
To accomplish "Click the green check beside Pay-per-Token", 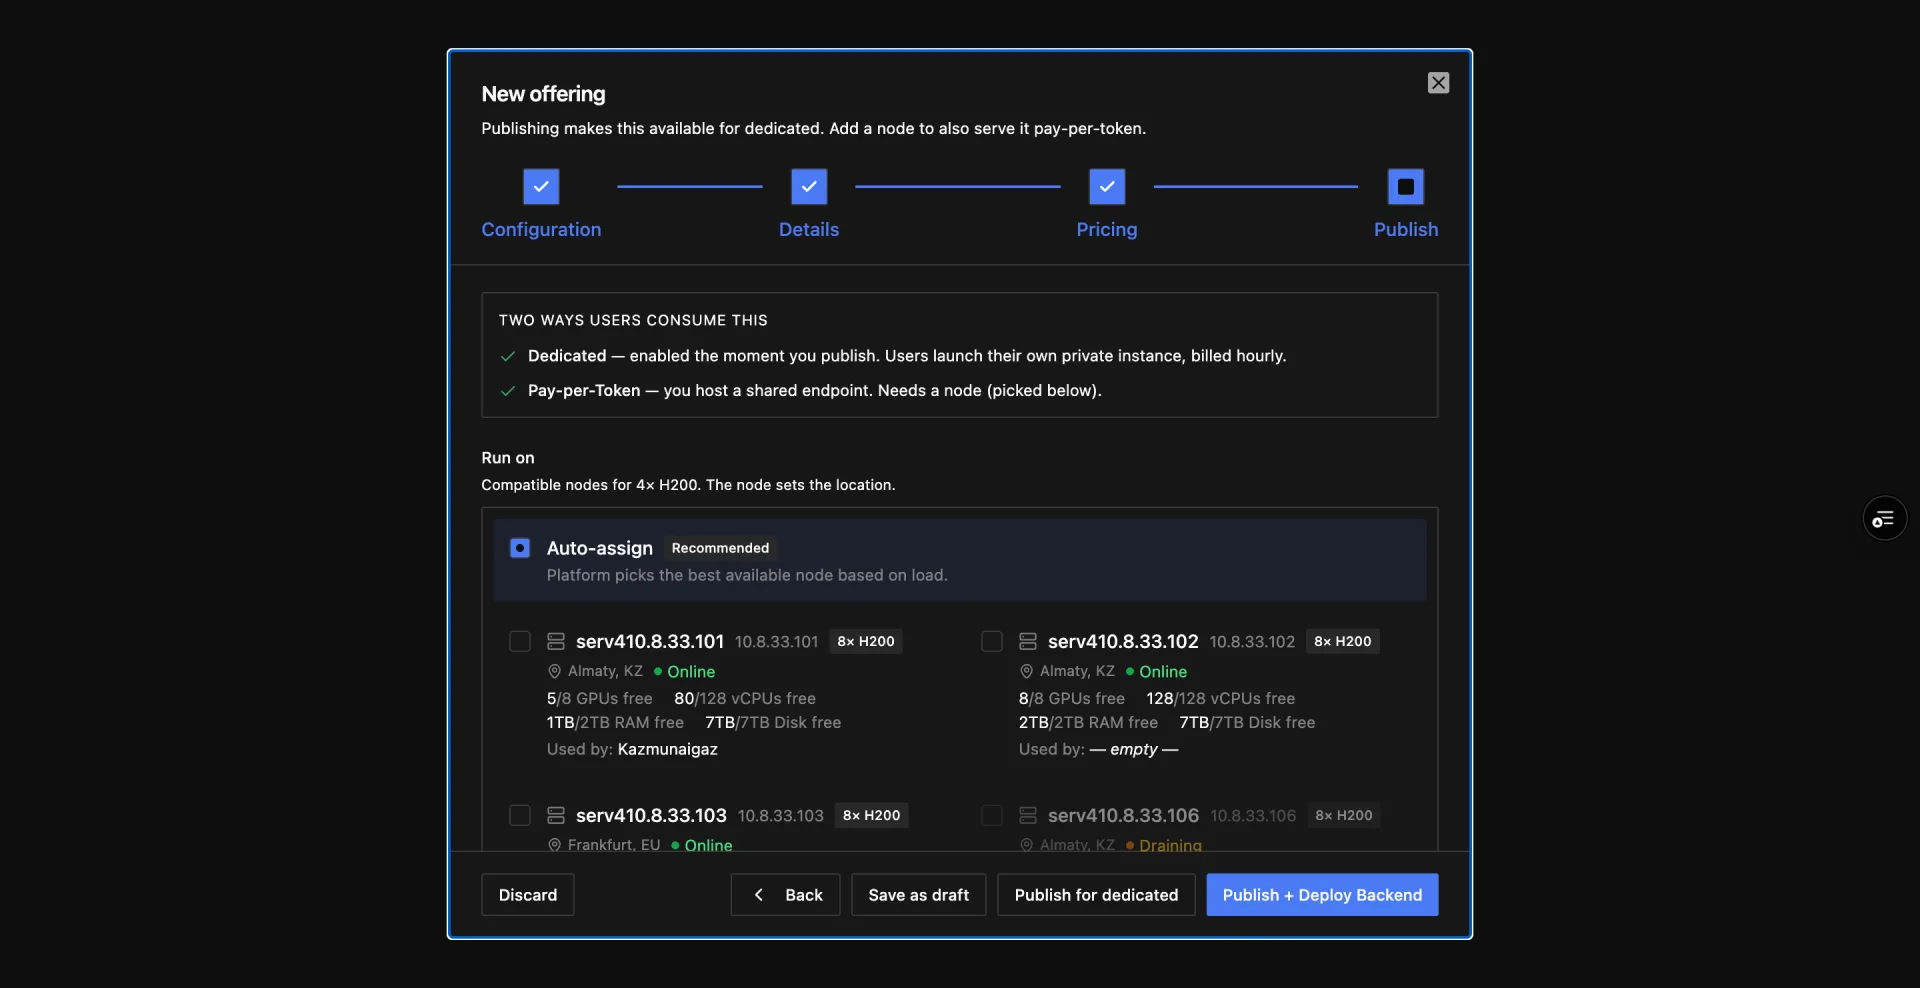I will point(508,391).
